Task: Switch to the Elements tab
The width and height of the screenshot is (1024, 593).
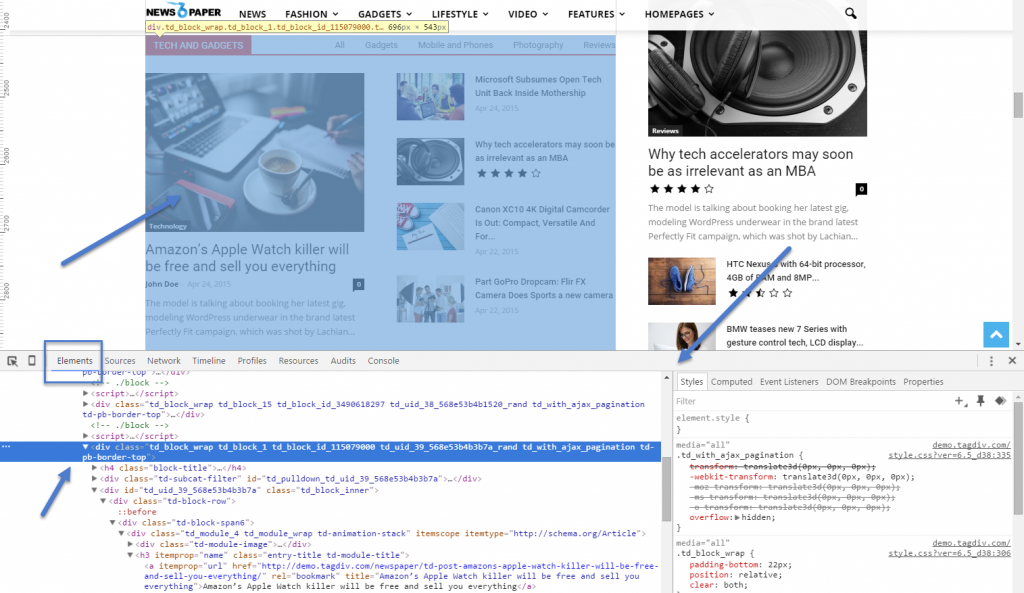Action: point(74,361)
